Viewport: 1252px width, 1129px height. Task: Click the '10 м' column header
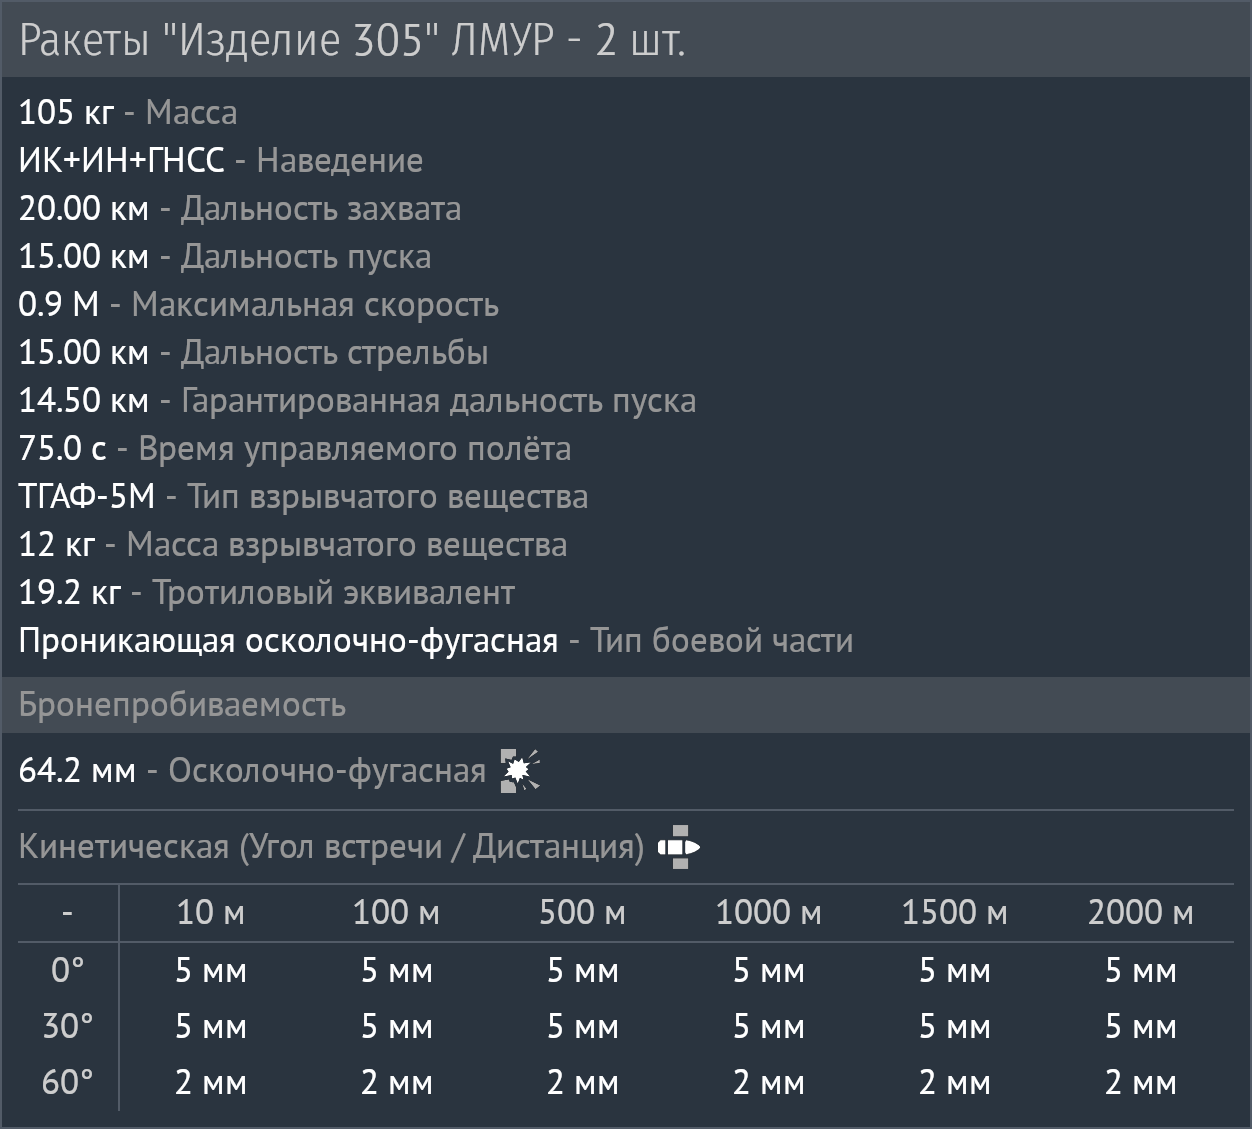210,913
